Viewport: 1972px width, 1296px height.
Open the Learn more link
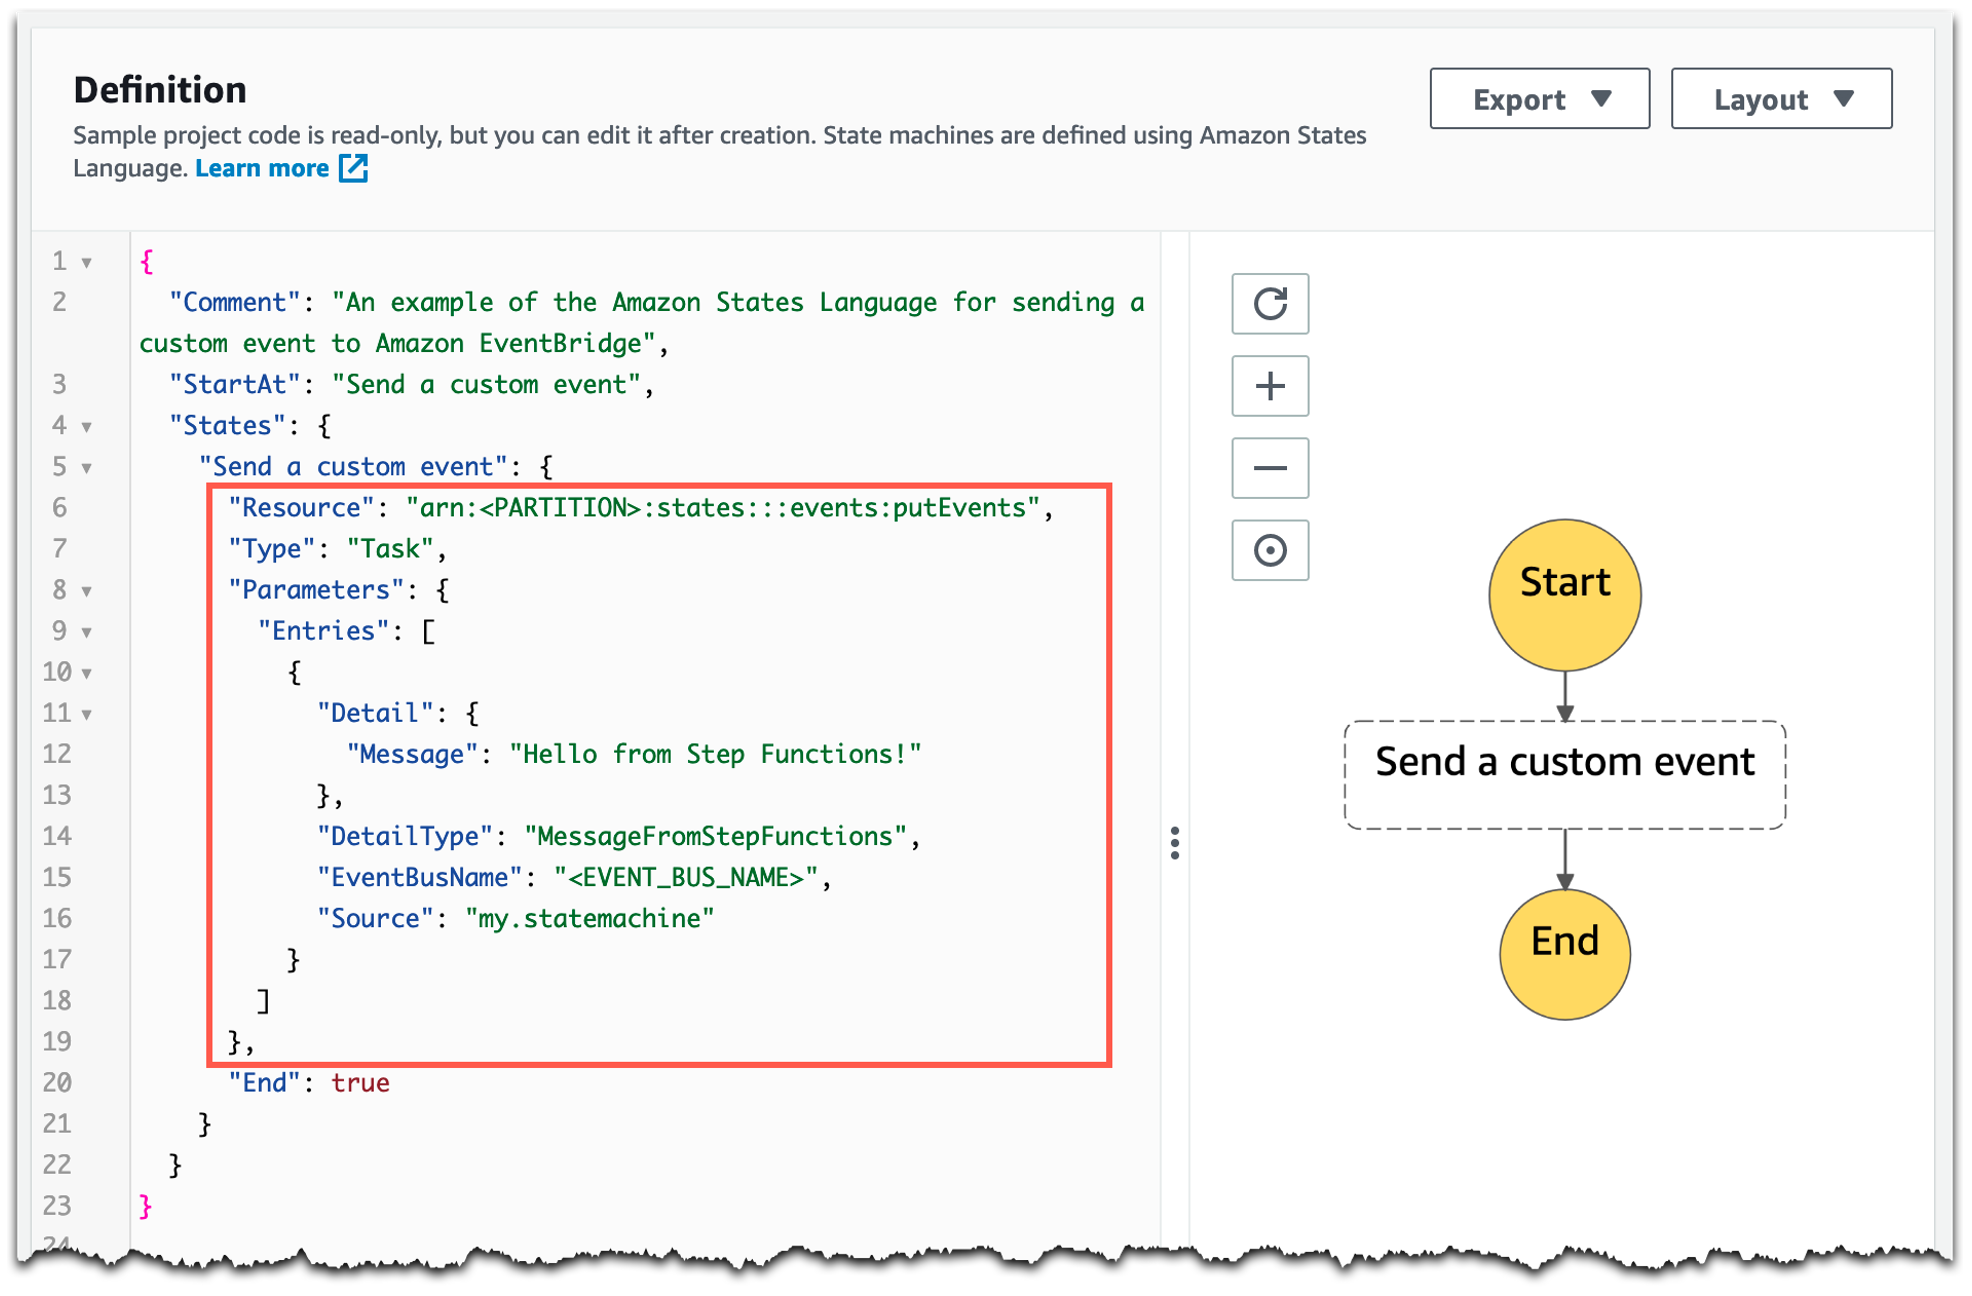coord(262,168)
